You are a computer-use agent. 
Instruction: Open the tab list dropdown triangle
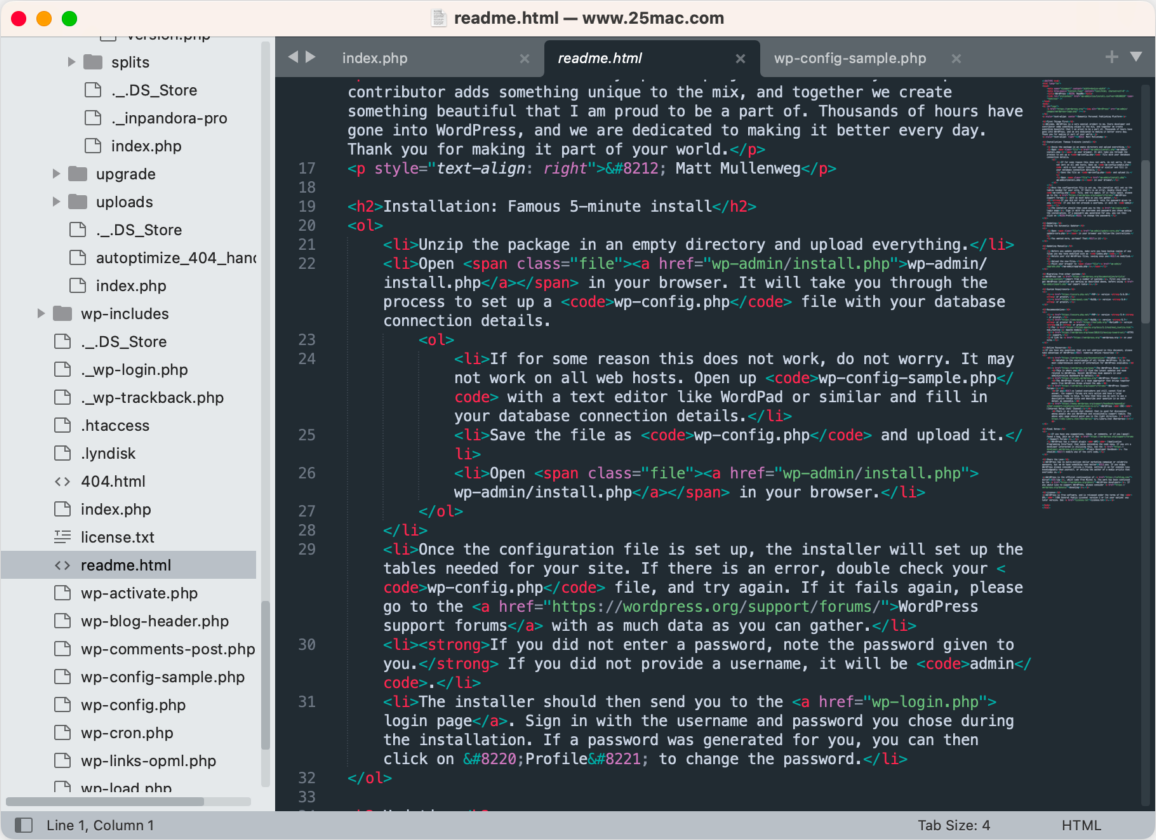click(1136, 57)
